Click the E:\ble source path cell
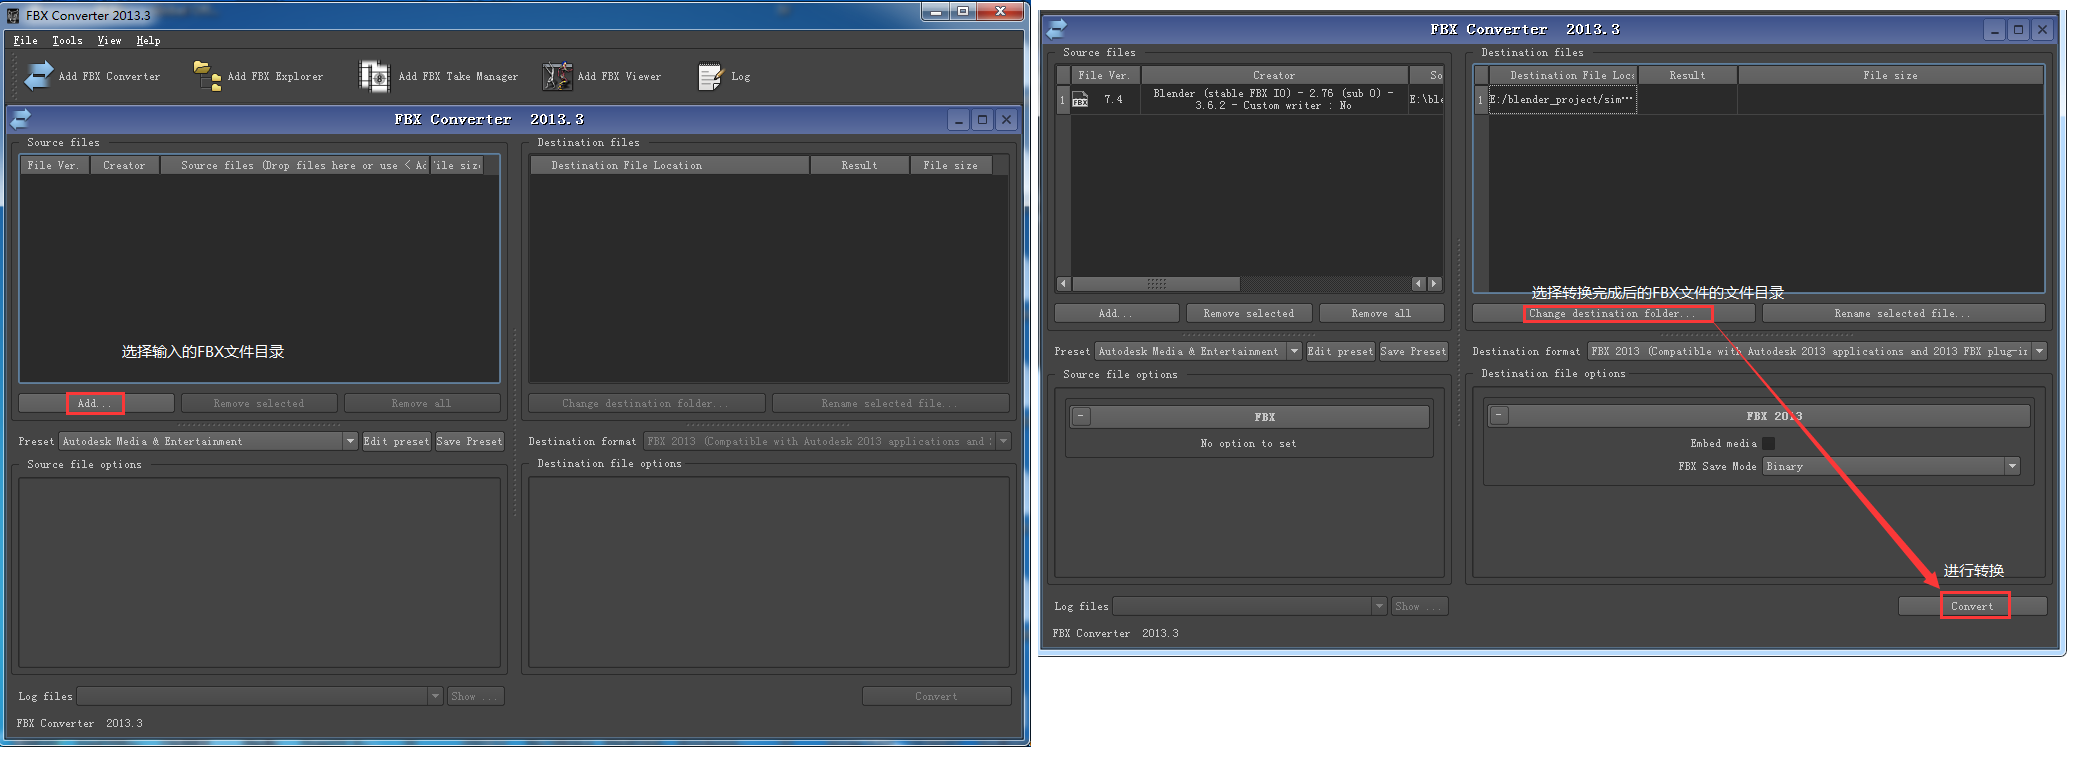The height and width of the screenshot is (766, 2086). (1426, 100)
